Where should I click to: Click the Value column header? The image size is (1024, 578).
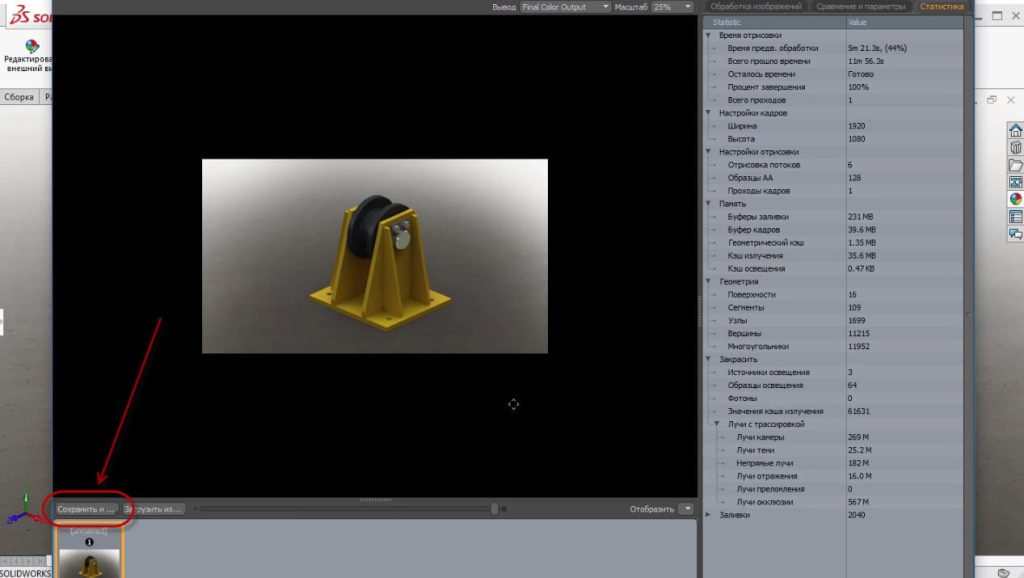click(904, 22)
